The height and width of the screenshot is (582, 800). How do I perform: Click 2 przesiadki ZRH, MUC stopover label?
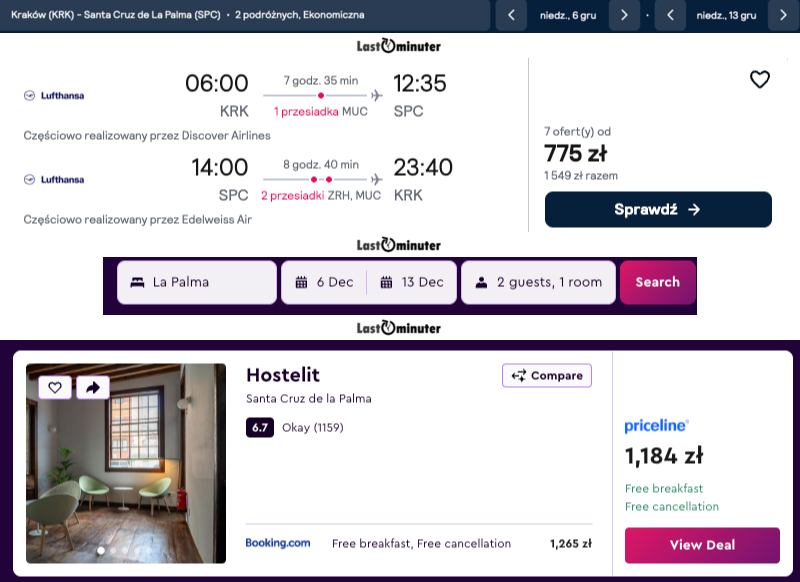tap(321, 196)
